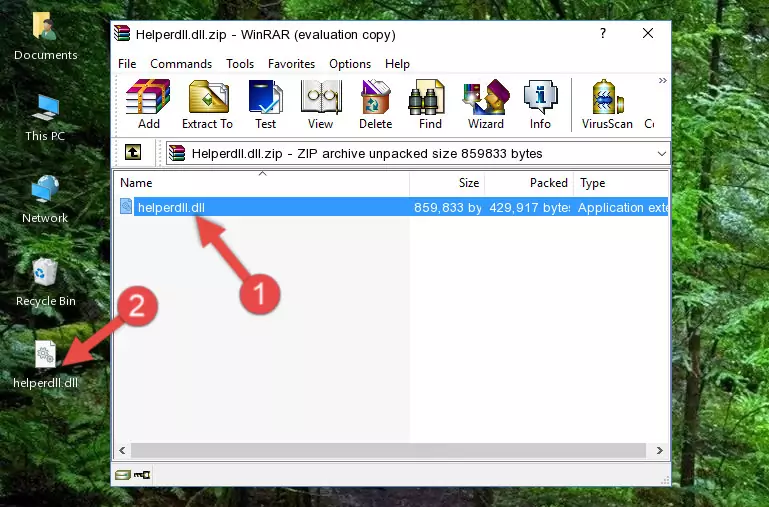Open the Favorites menu
Image resolution: width=769 pixels, height=507 pixels.
point(291,64)
